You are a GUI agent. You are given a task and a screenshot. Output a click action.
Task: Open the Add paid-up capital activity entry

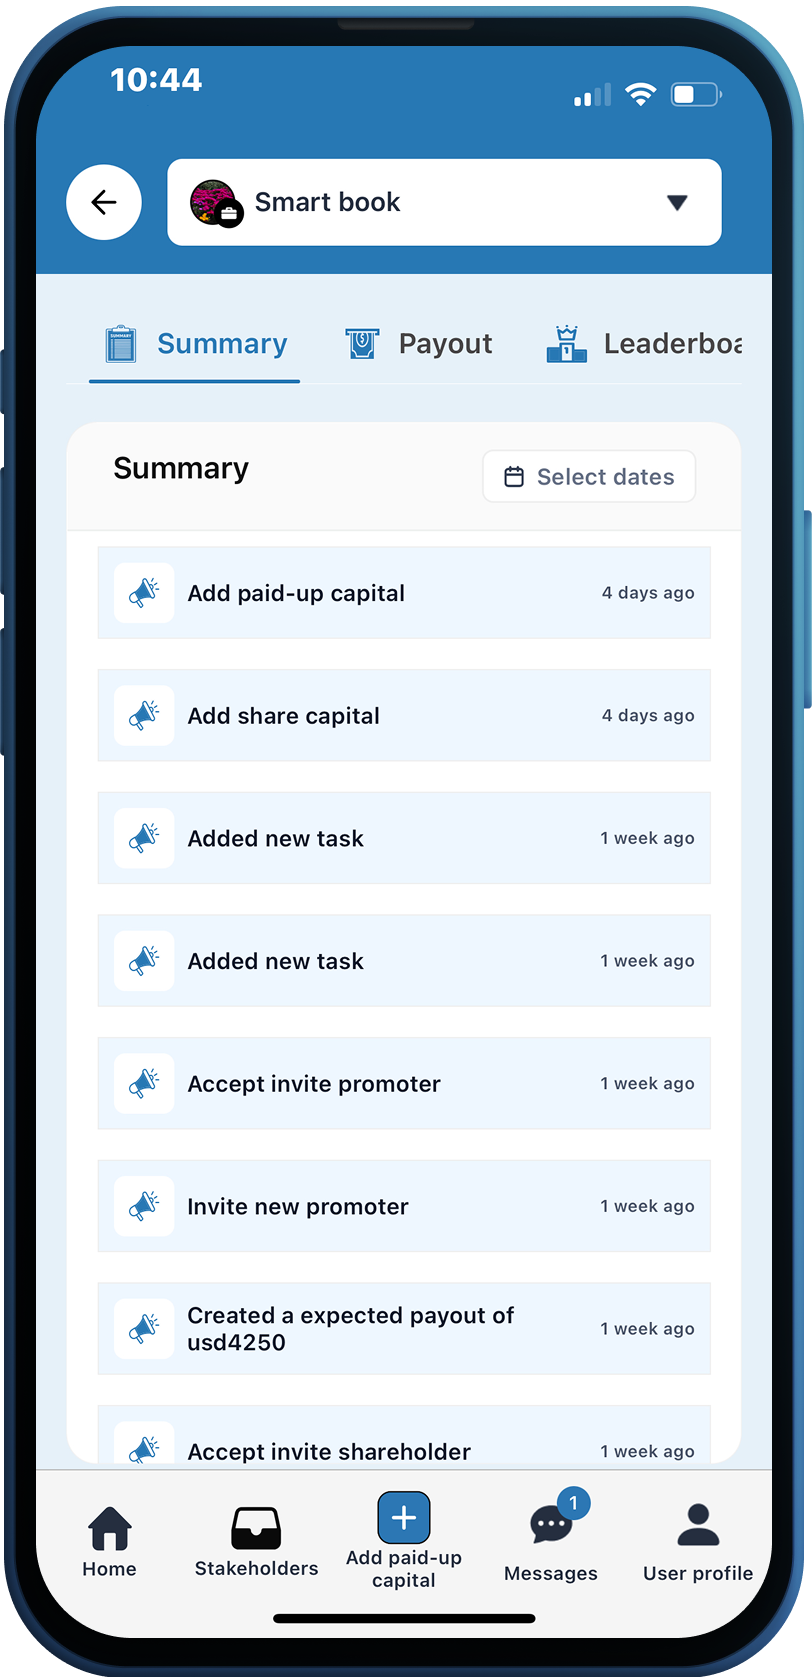[x=403, y=593]
